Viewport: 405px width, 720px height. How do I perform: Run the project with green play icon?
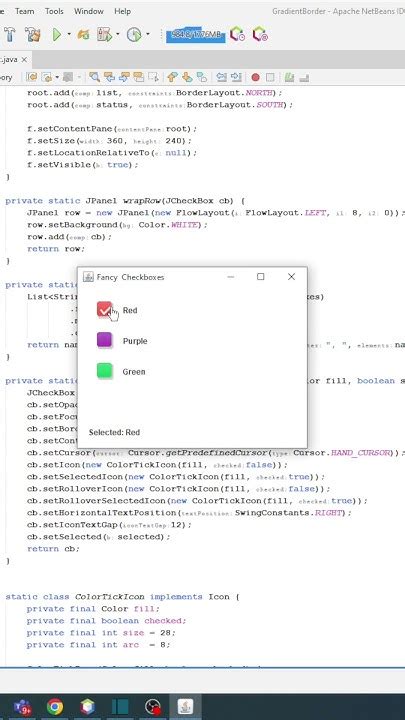point(56,34)
